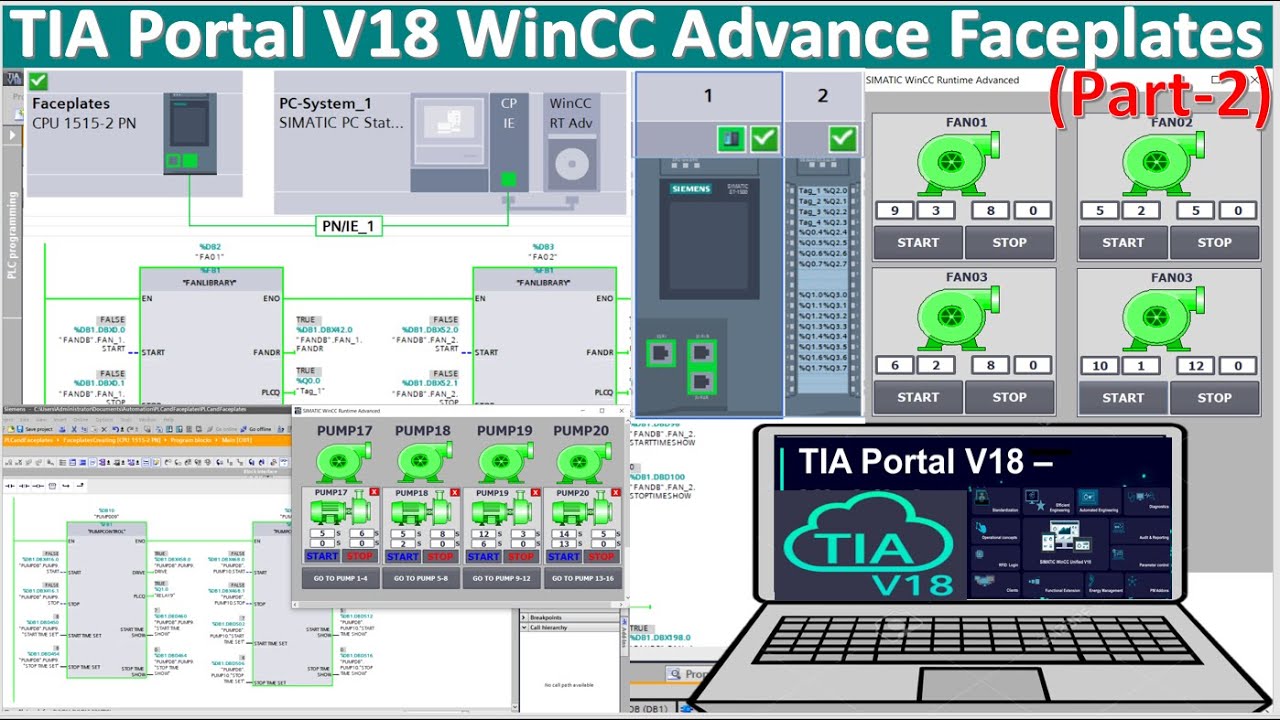Click the green checkmark above Faceplates device
Screen dimensions: 1280x720
tap(38, 80)
